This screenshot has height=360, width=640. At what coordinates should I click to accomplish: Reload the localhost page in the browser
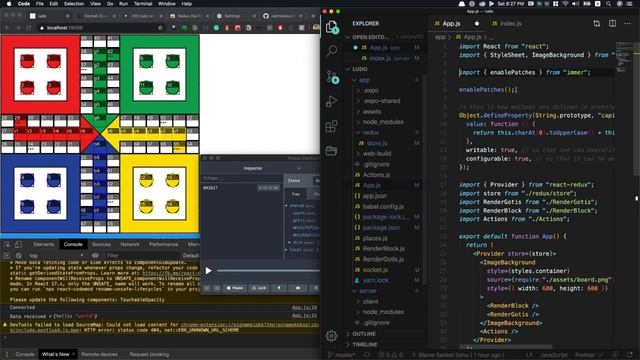point(29,28)
